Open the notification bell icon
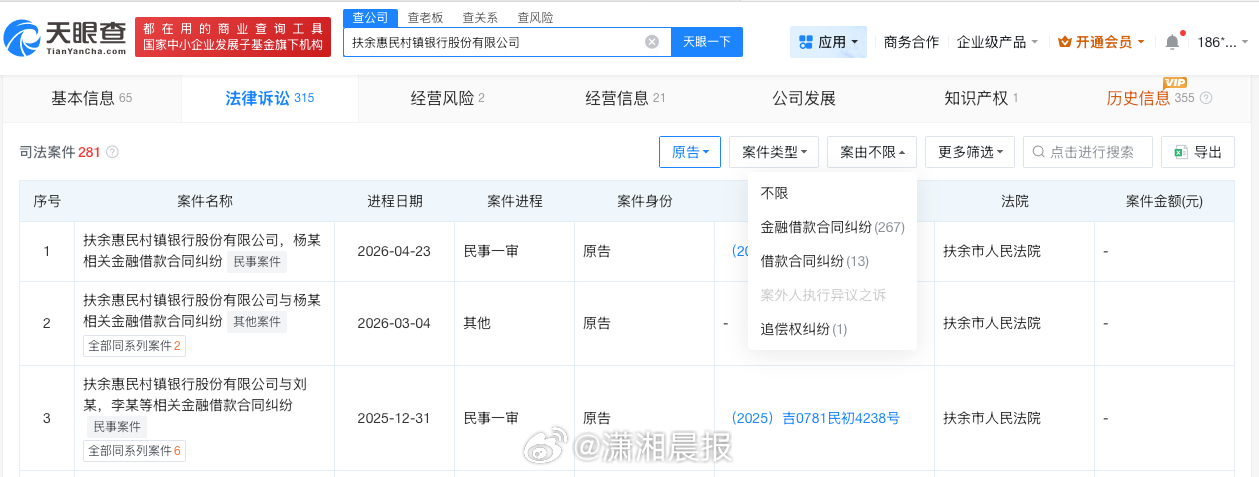Screen dimensions: 1259x477 pos(1172,42)
